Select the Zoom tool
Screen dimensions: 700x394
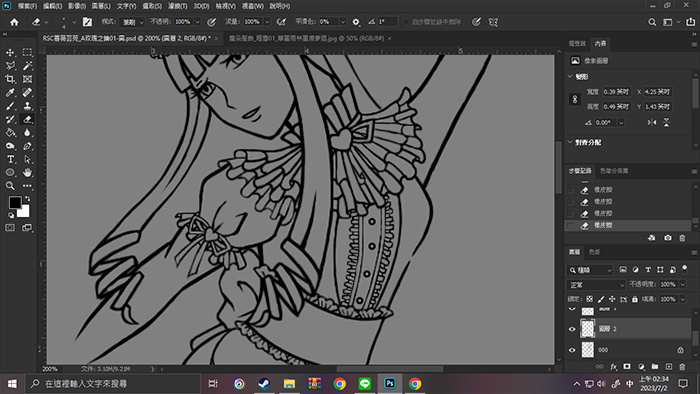click(x=10, y=186)
